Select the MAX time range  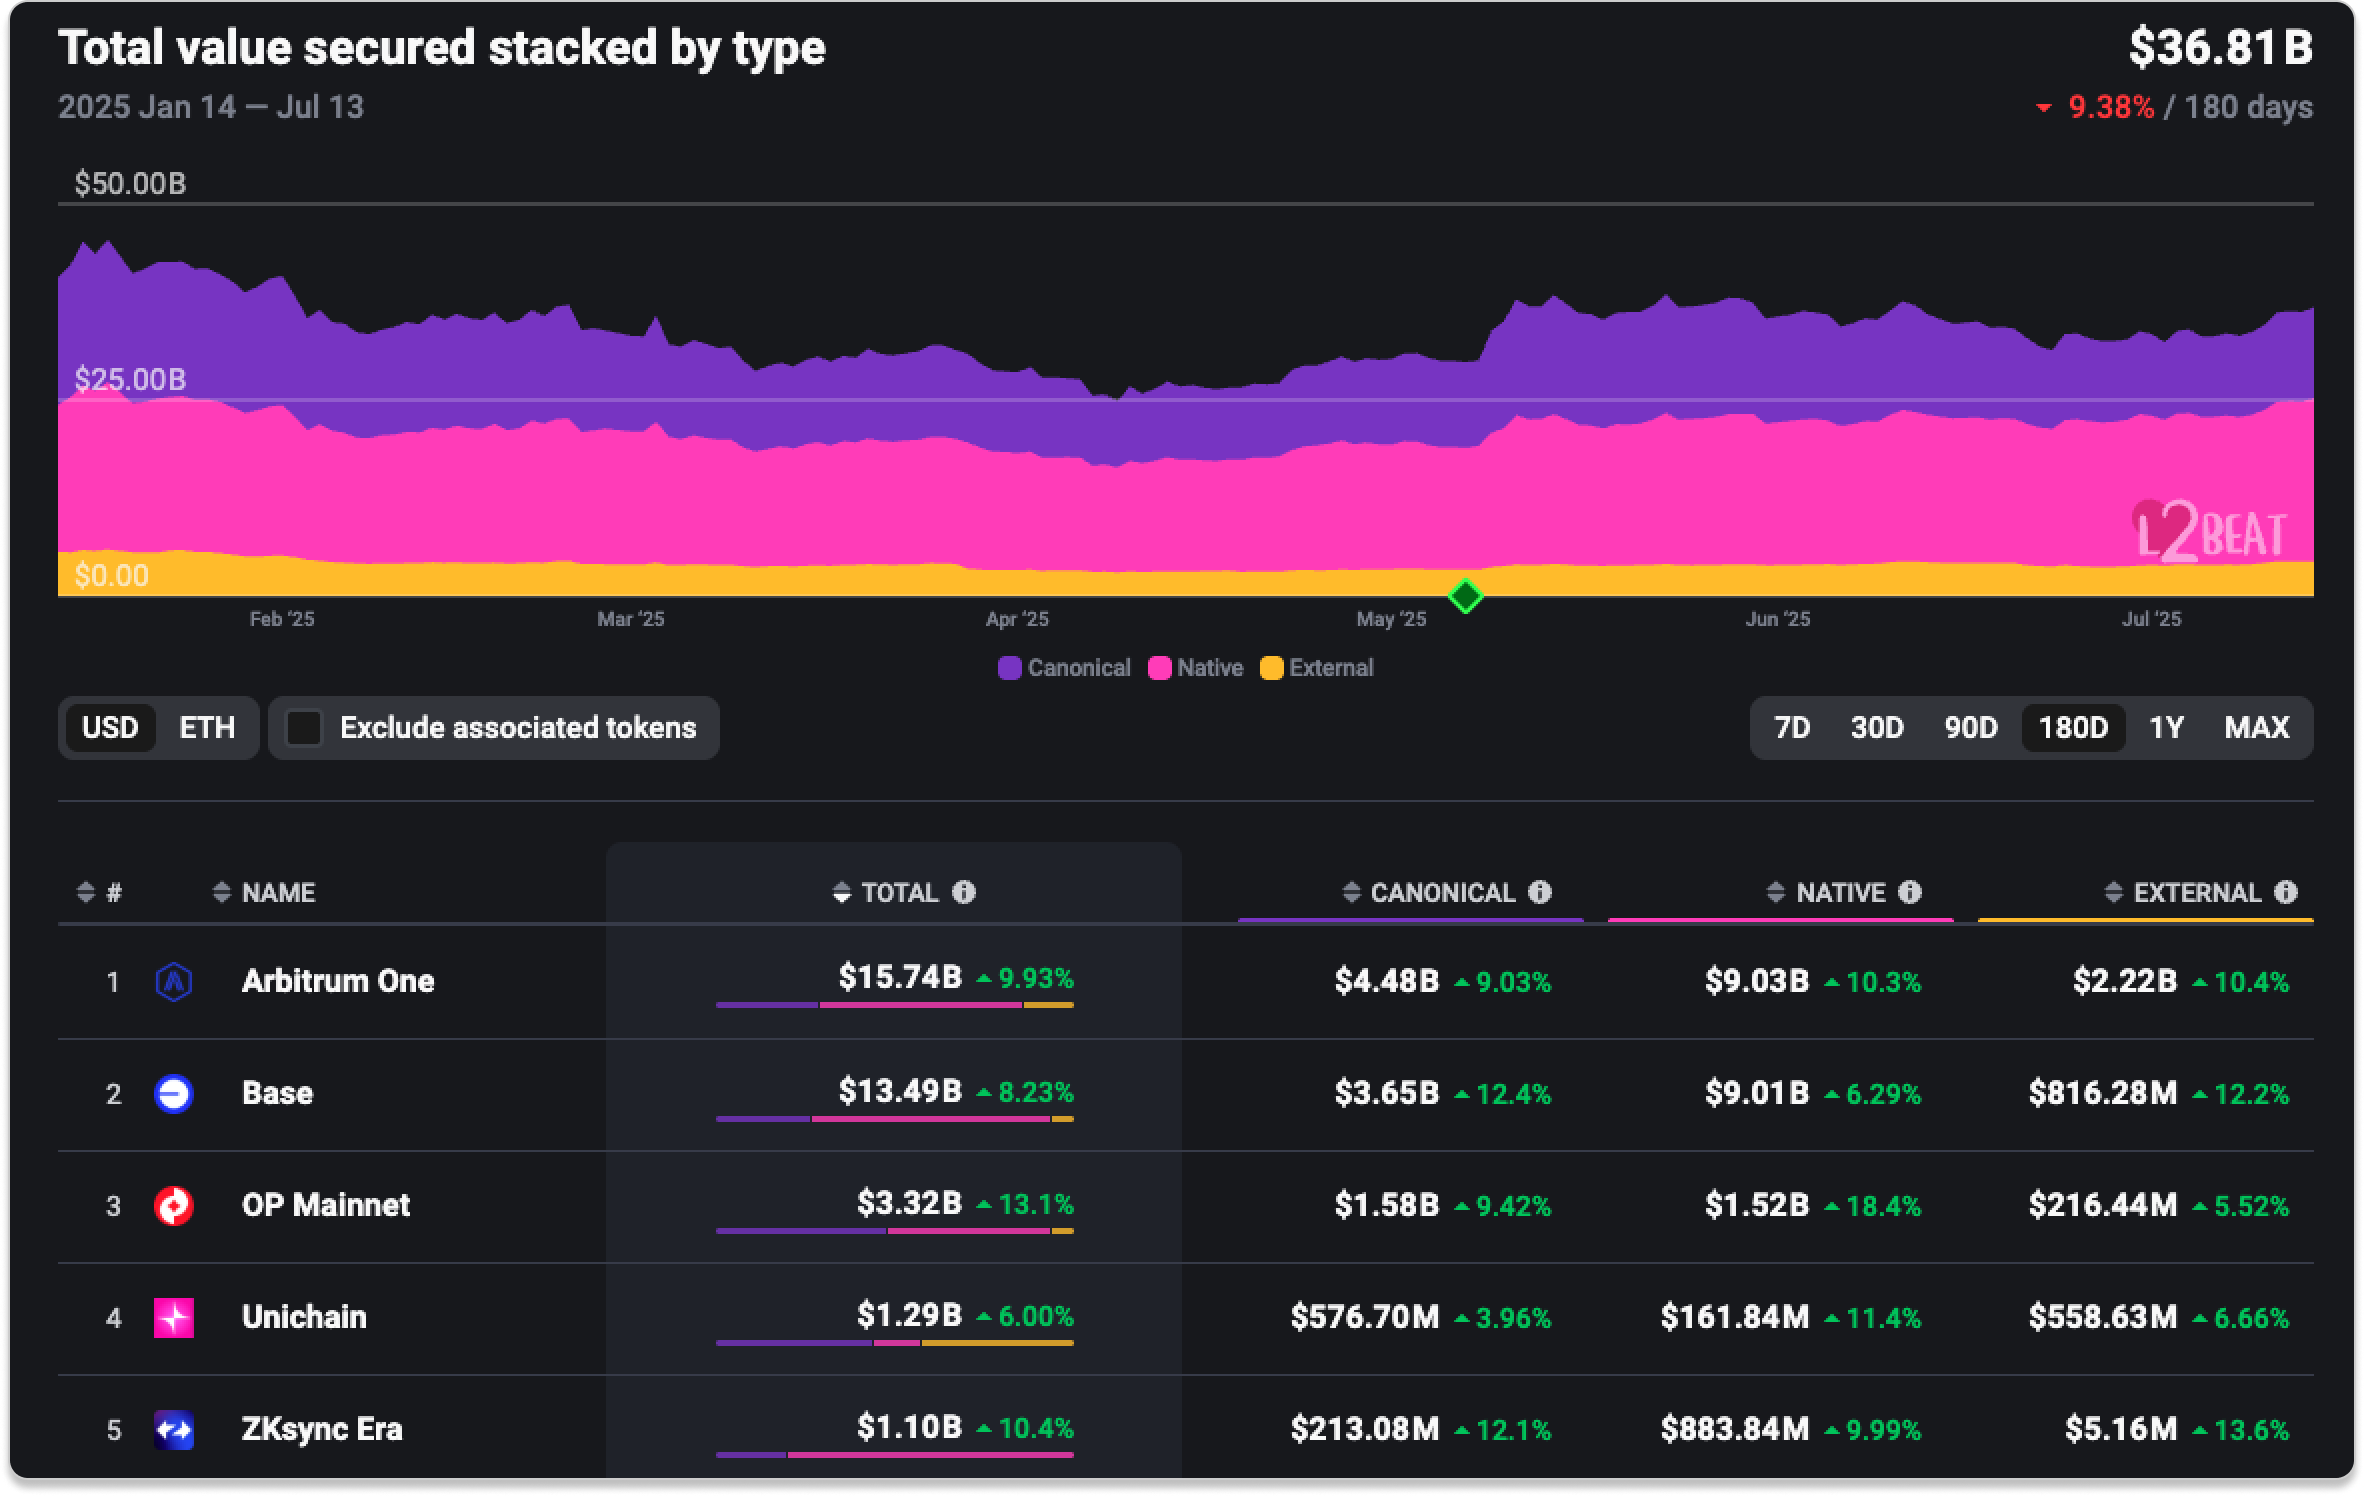click(x=2256, y=728)
